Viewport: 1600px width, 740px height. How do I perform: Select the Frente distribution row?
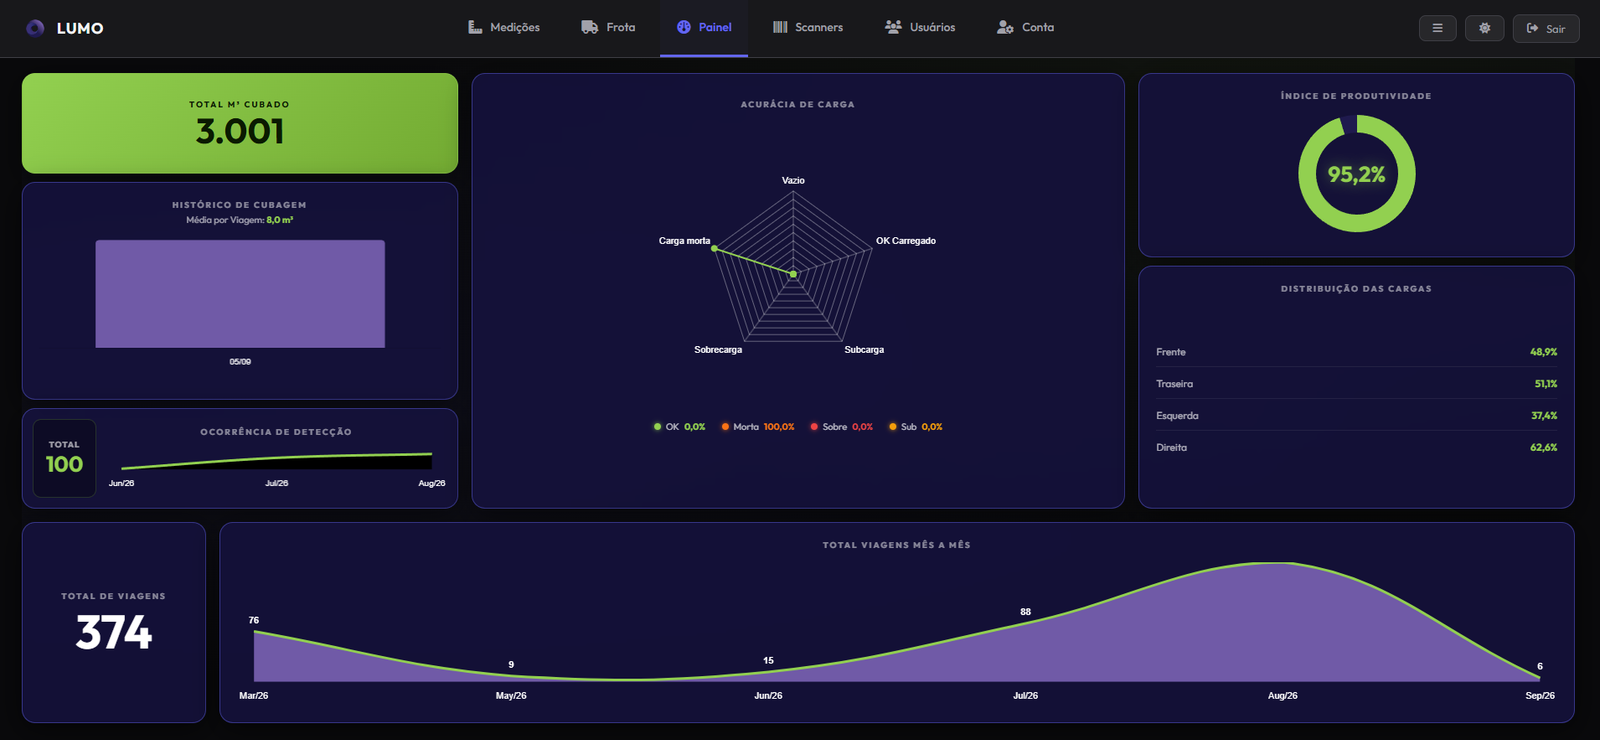1357,352
